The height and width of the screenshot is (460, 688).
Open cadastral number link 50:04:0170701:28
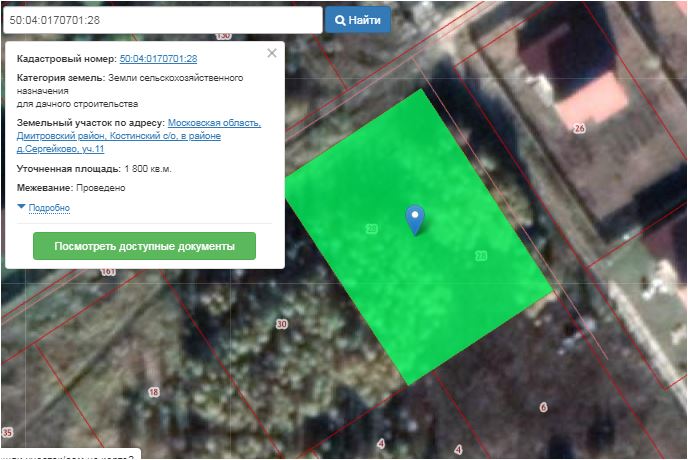pos(158,59)
